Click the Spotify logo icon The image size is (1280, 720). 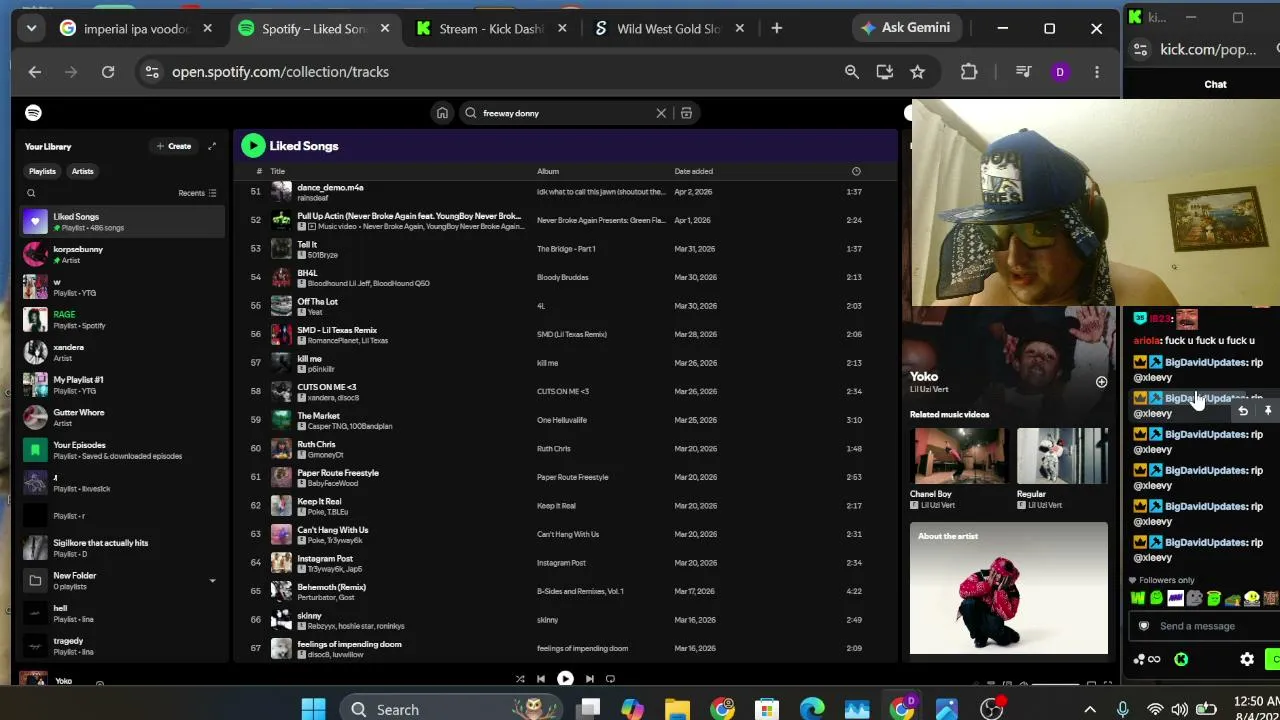pos(34,113)
